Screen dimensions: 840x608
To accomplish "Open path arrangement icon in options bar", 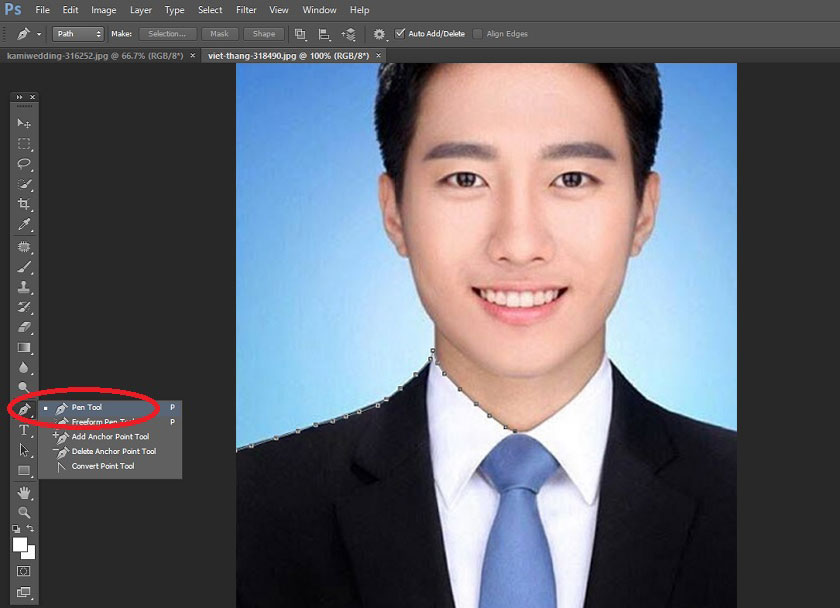I will [348, 34].
